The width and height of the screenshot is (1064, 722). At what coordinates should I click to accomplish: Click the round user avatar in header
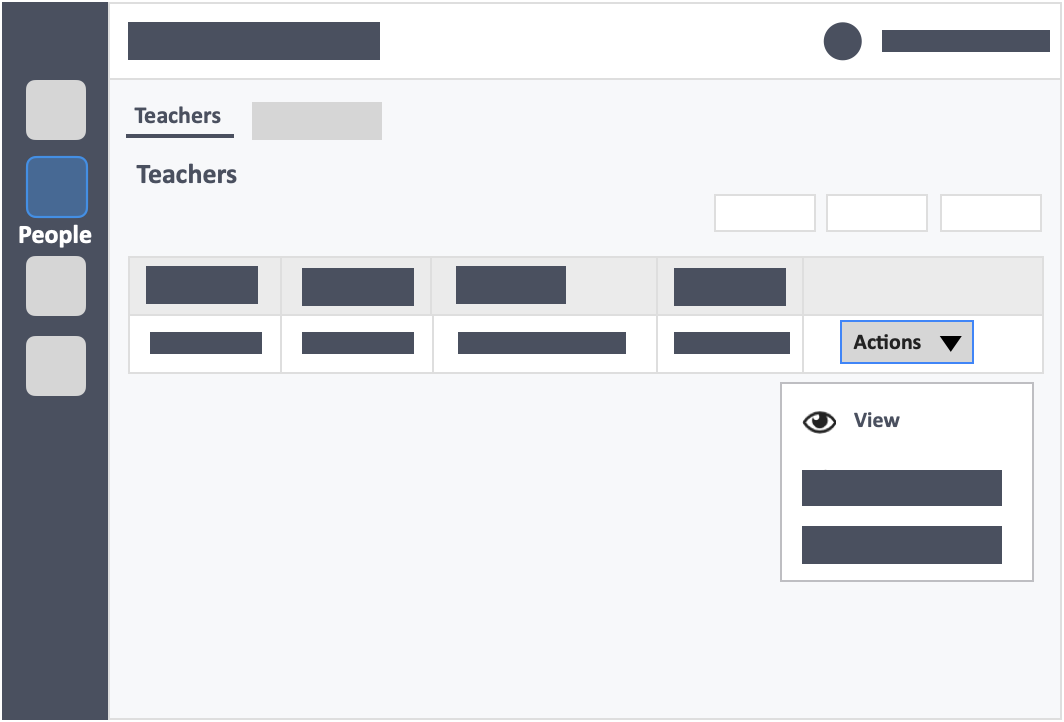click(x=843, y=41)
